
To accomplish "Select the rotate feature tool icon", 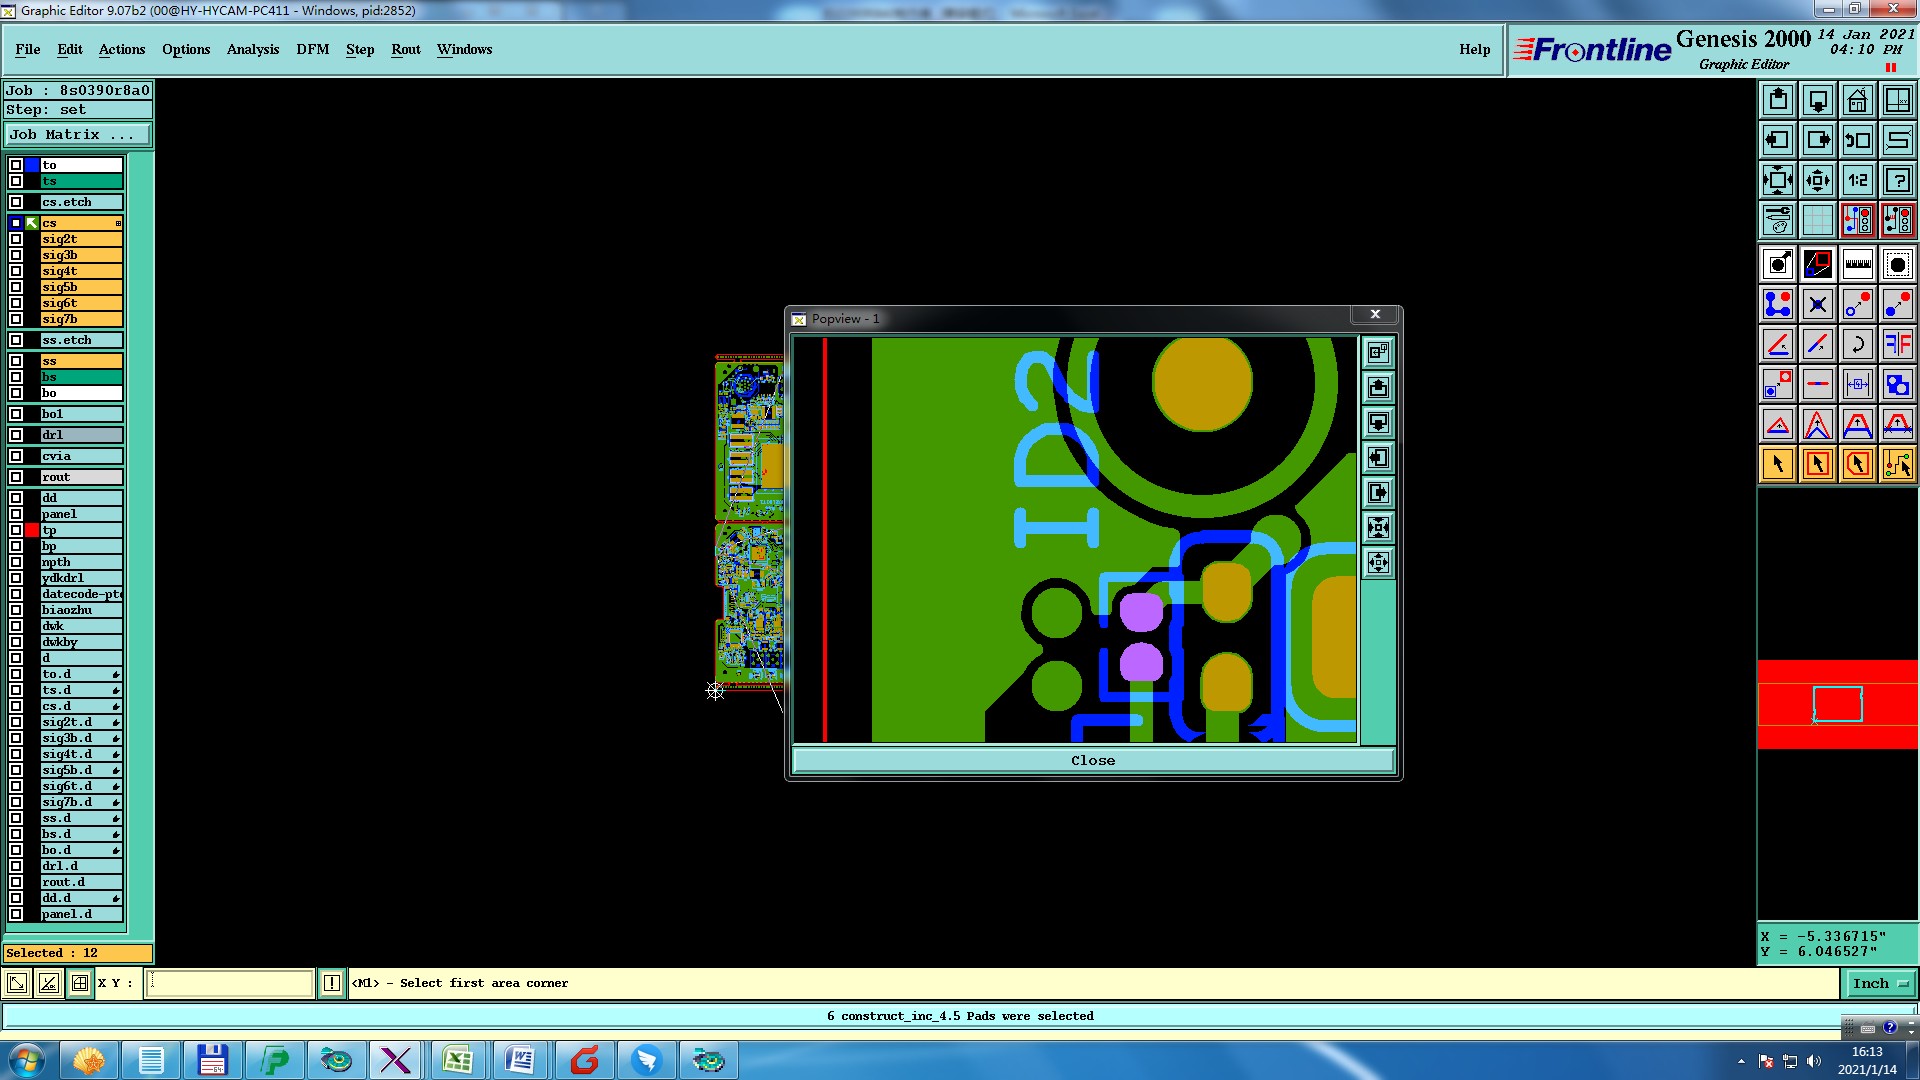I will click(x=1857, y=344).
